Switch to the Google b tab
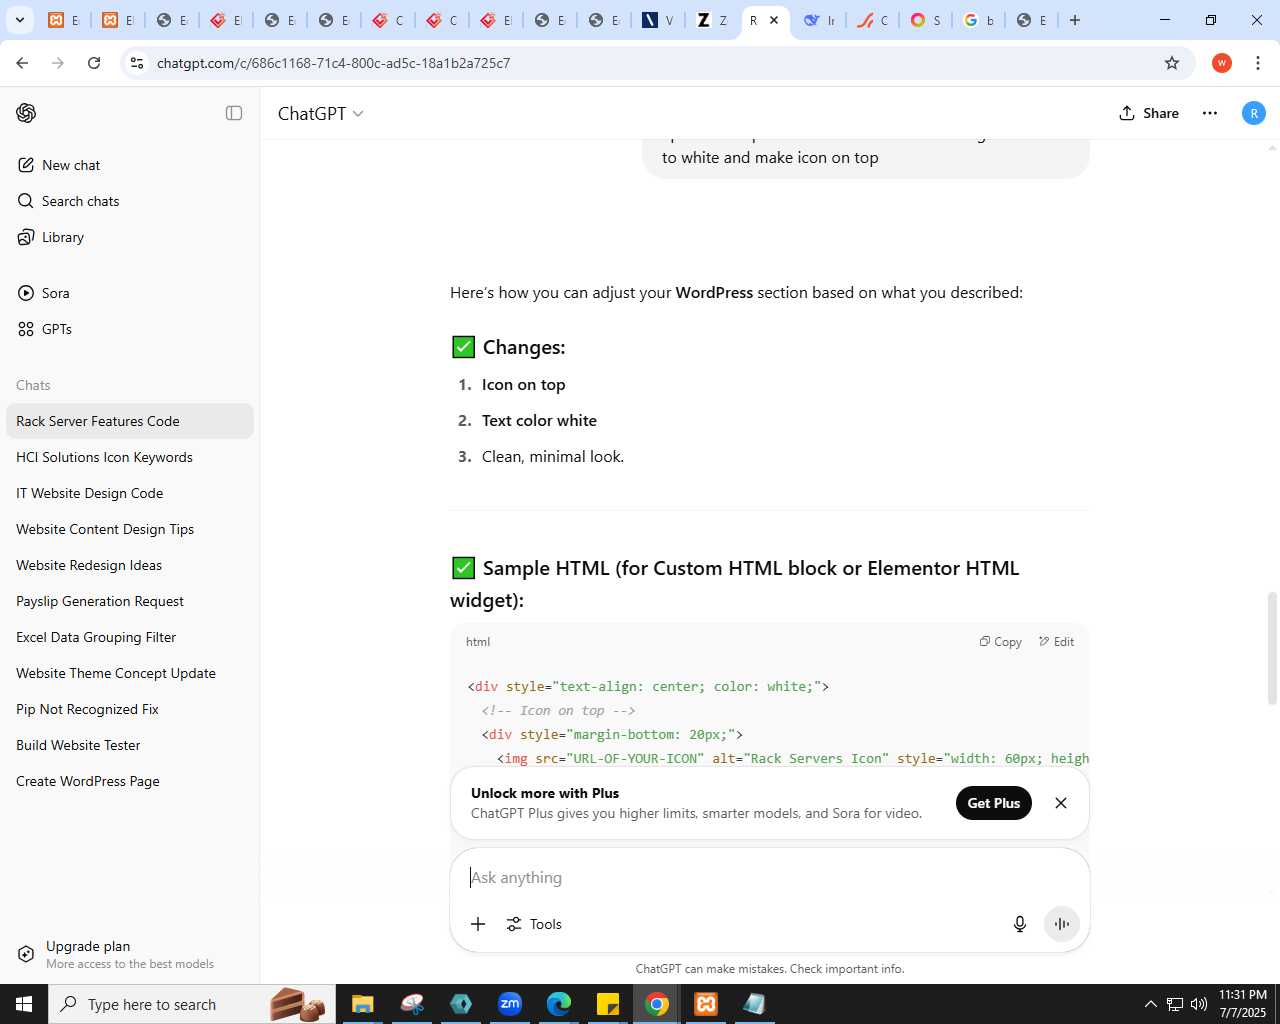The height and width of the screenshot is (1024, 1280). [x=980, y=20]
